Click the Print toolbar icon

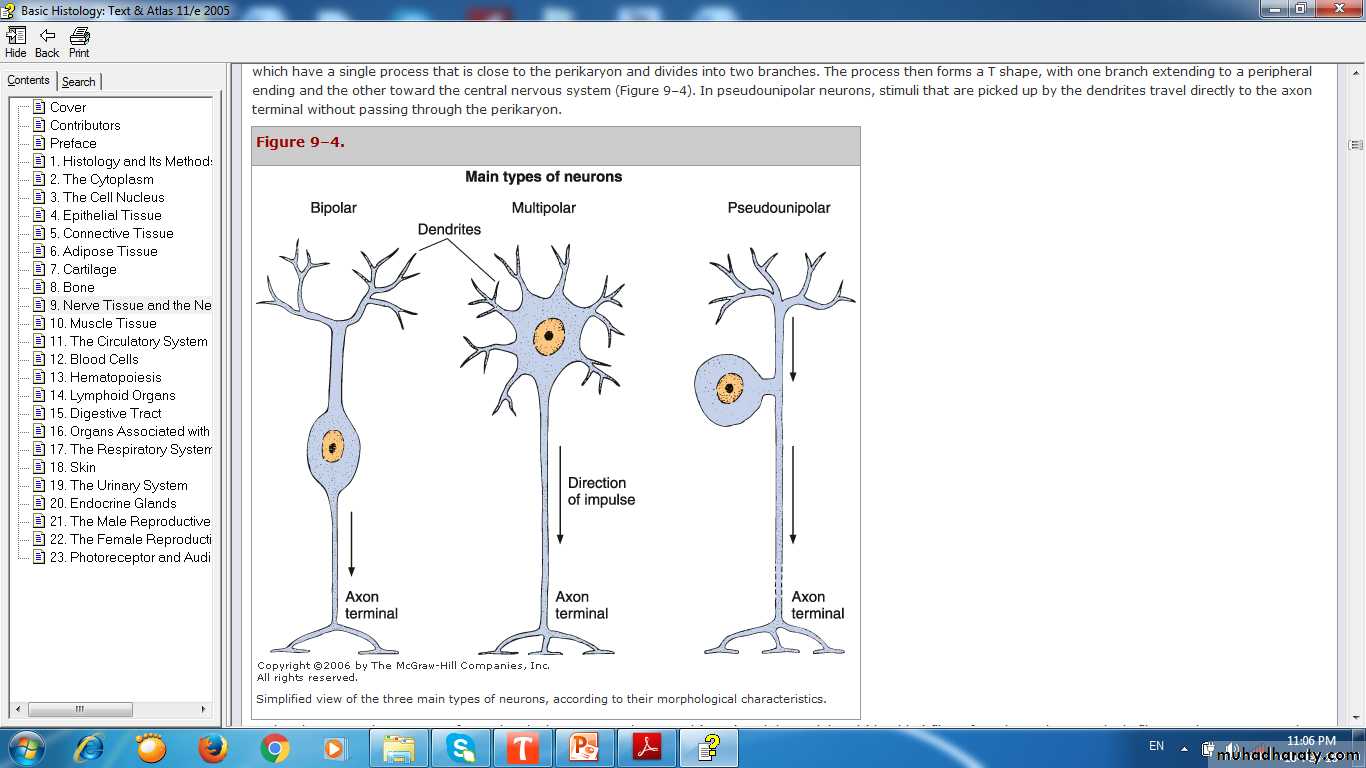click(x=79, y=42)
